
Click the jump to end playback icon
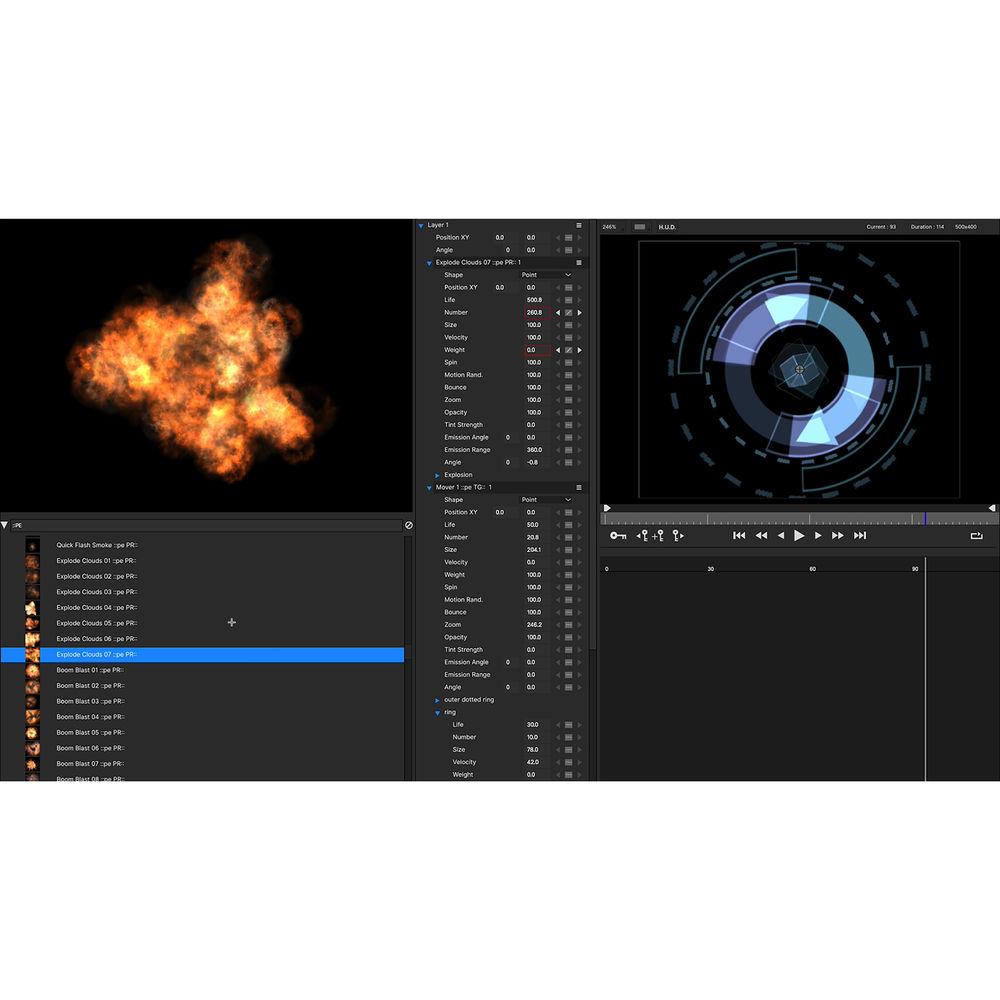[859, 535]
